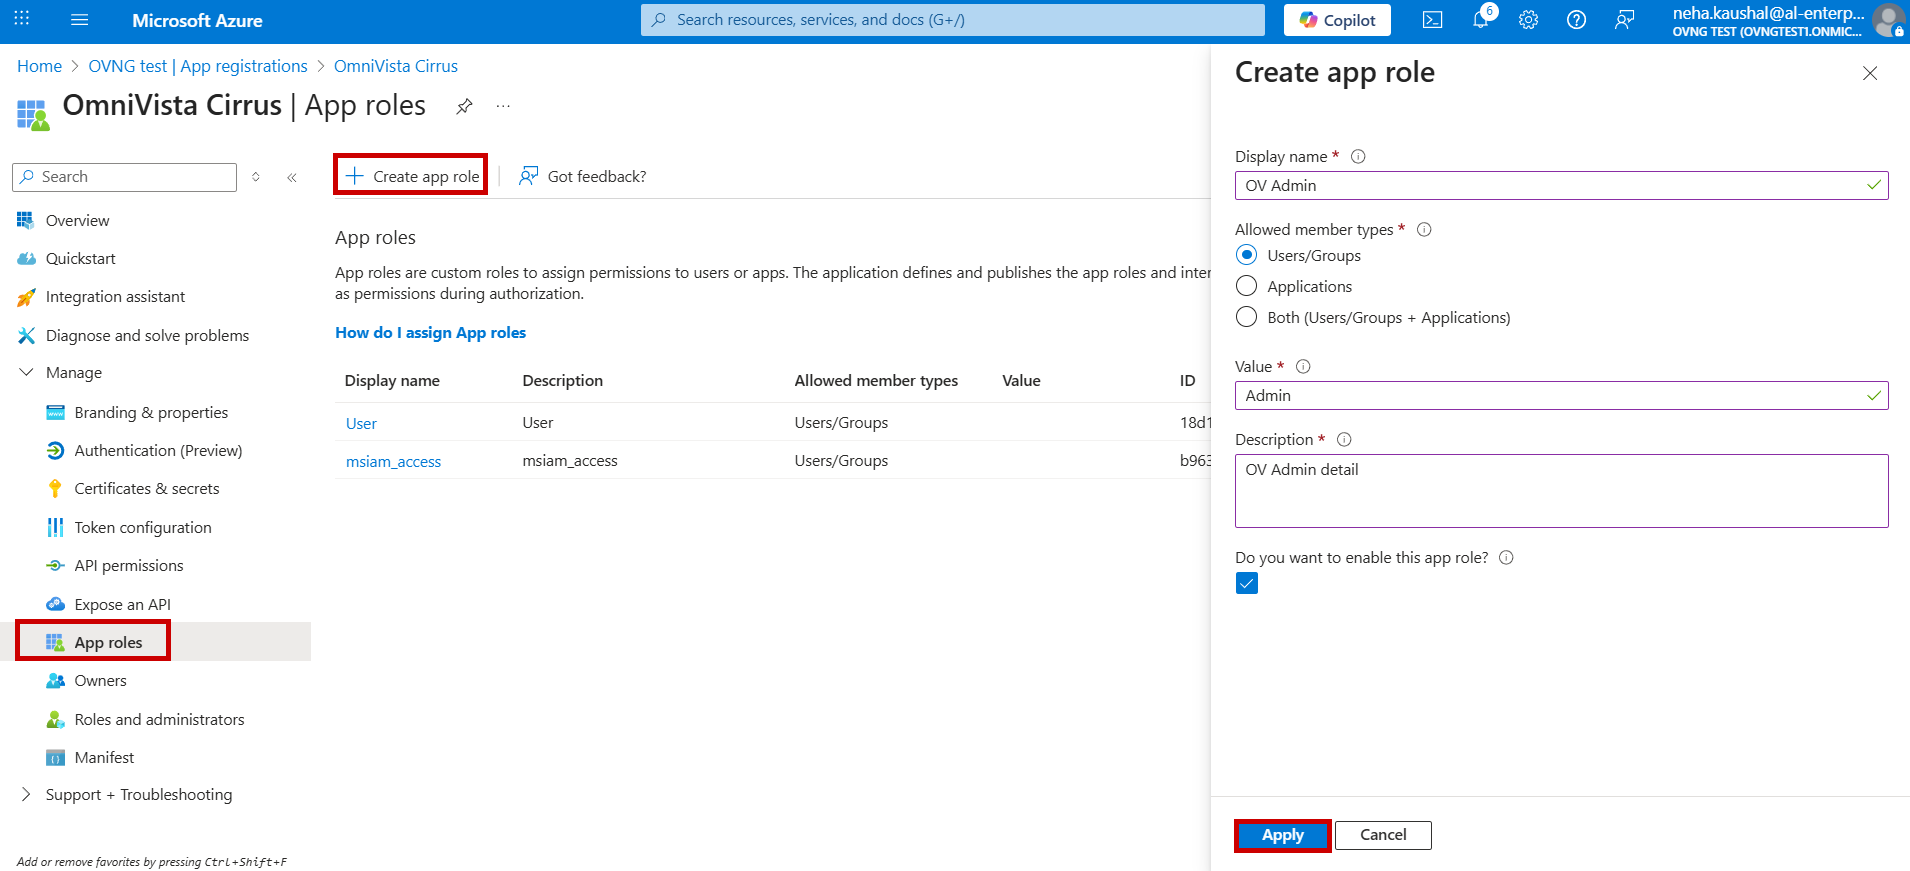Click the Value input containing Admin

(x=1561, y=396)
